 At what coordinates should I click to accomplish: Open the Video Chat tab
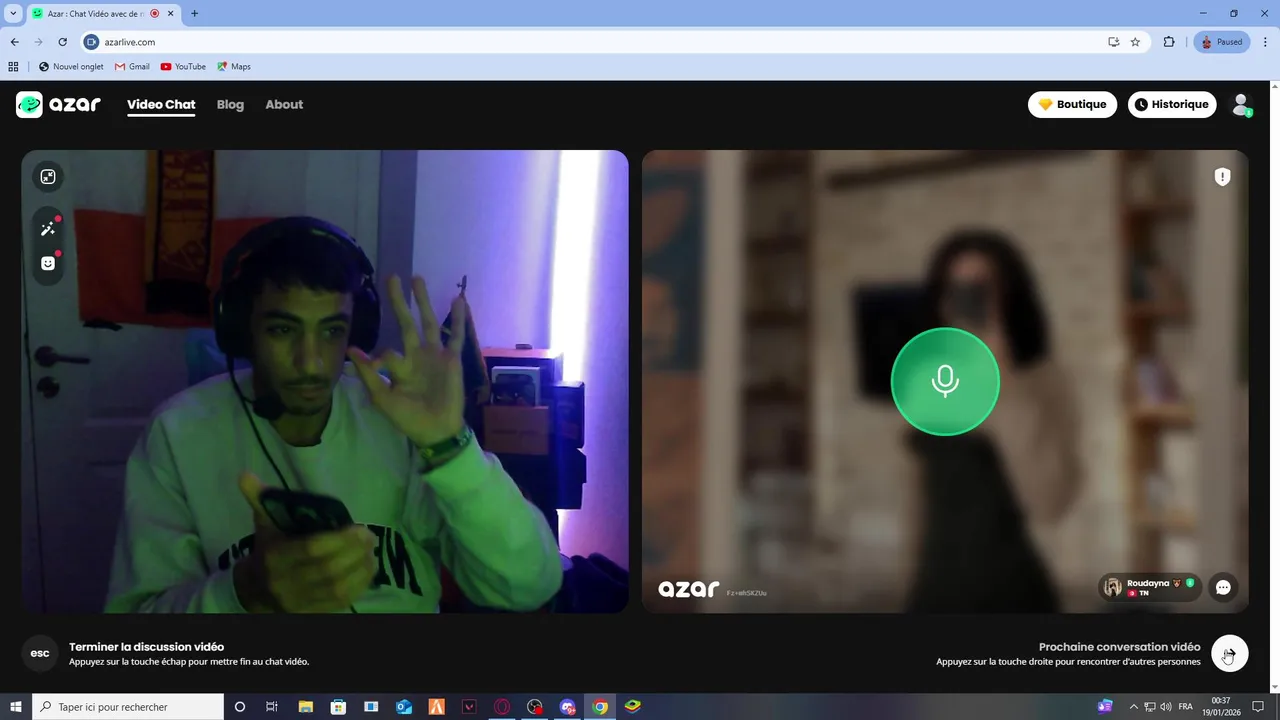[x=161, y=104]
